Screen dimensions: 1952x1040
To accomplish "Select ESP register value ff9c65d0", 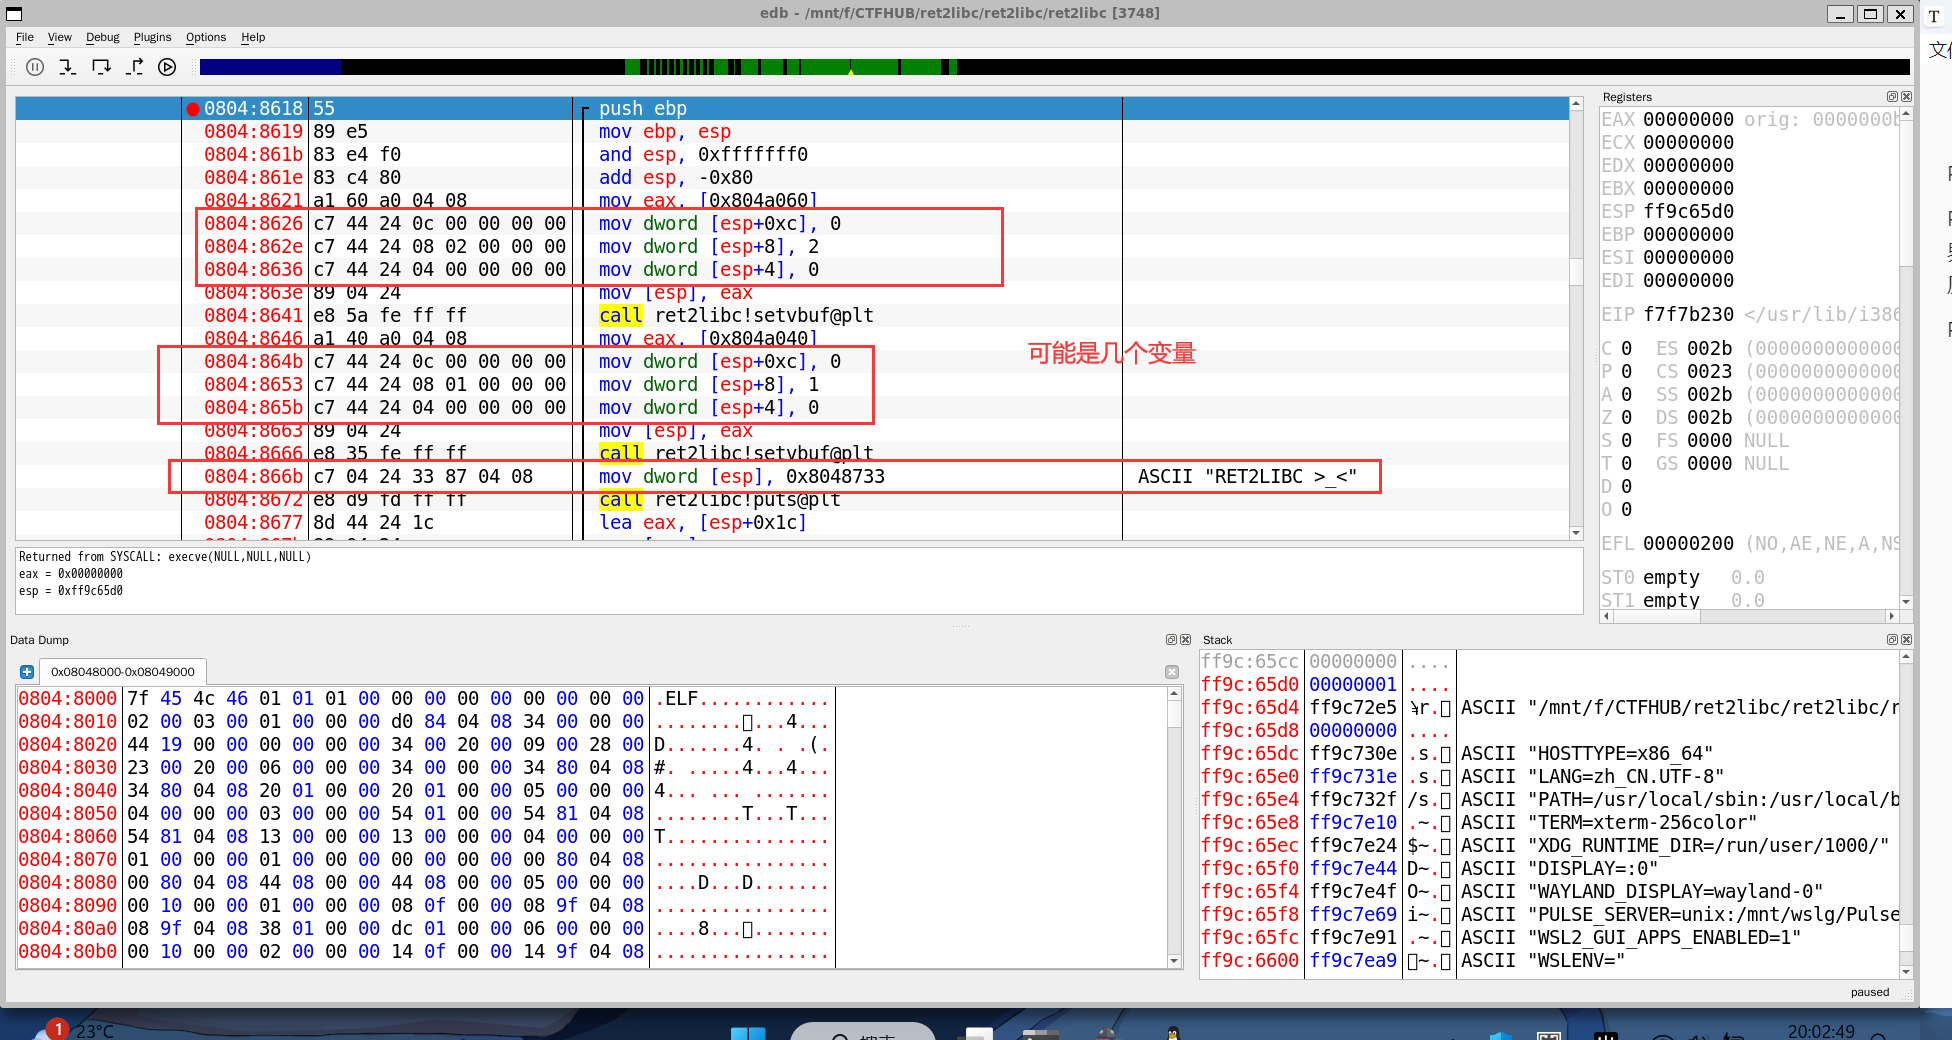I will [1688, 212].
